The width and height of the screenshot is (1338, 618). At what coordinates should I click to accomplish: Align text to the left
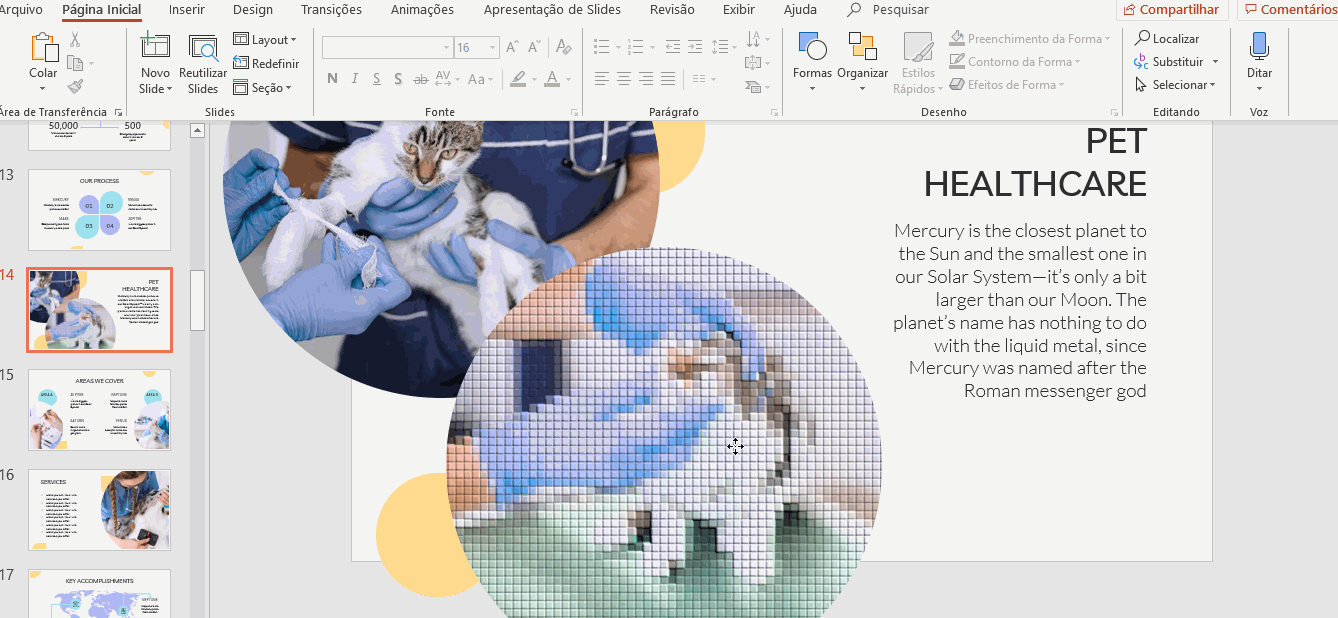(x=602, y=79)
